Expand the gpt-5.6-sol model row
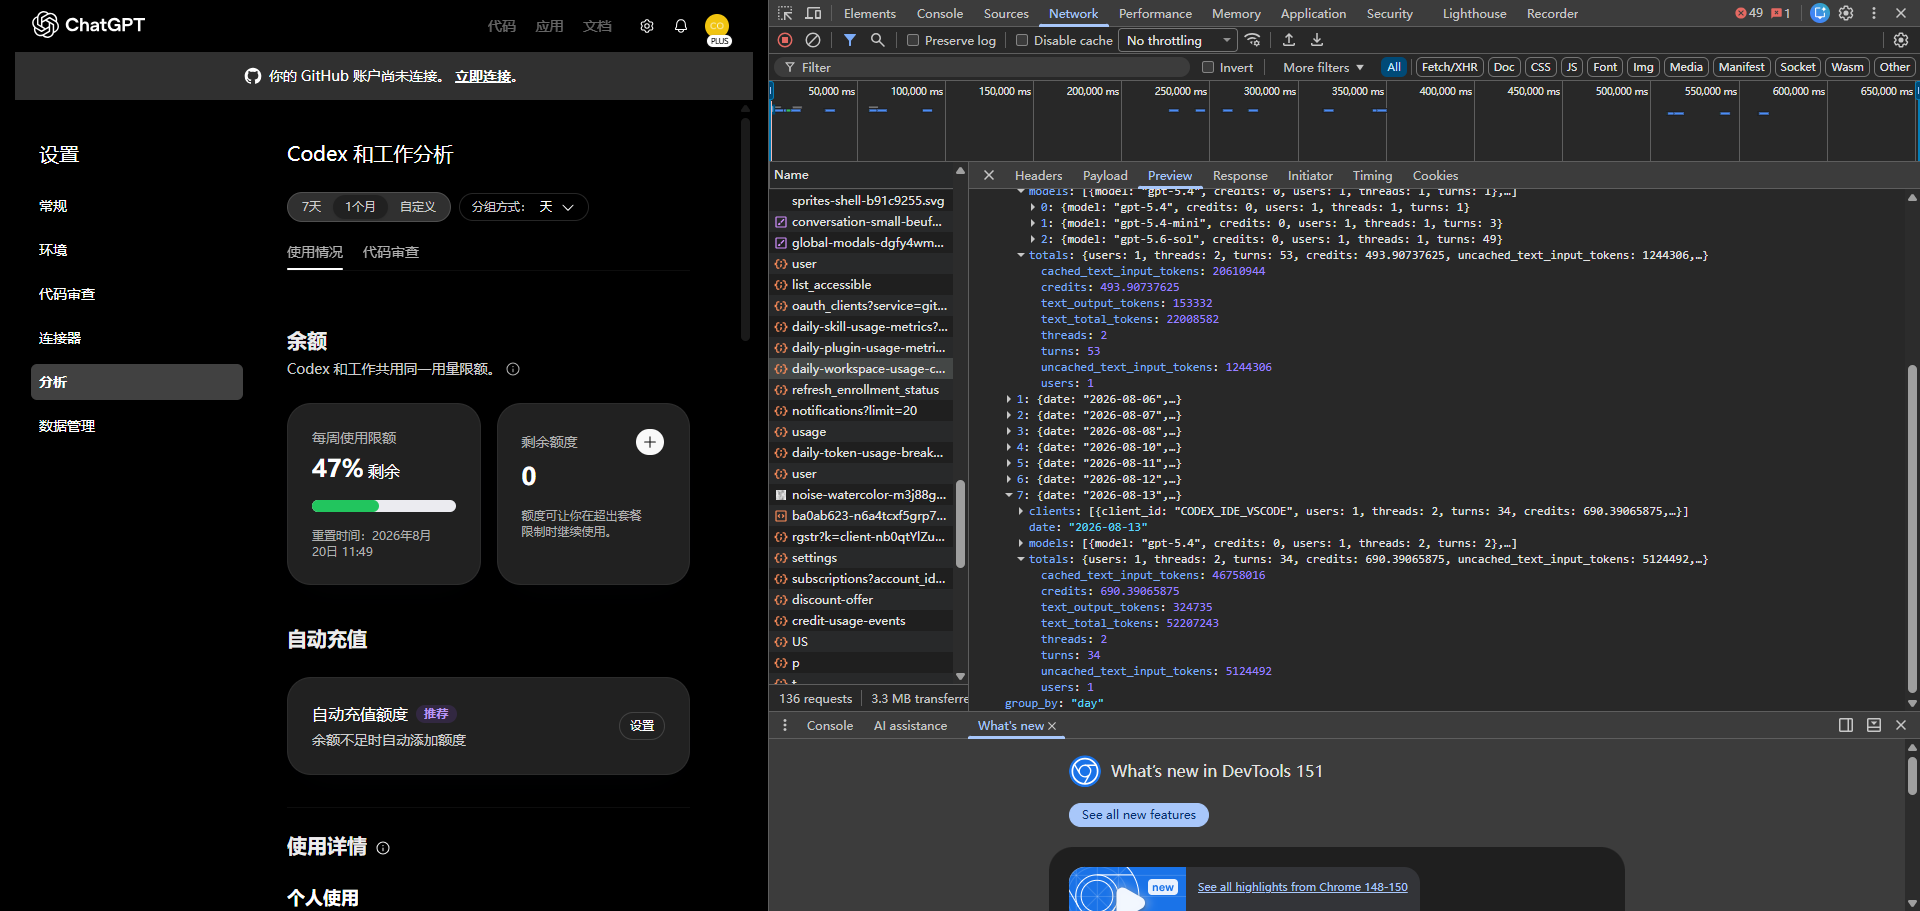Image resolution: width=1920 pixels, height=911 pixels. pyautogui.click(x=1033, y=239)
